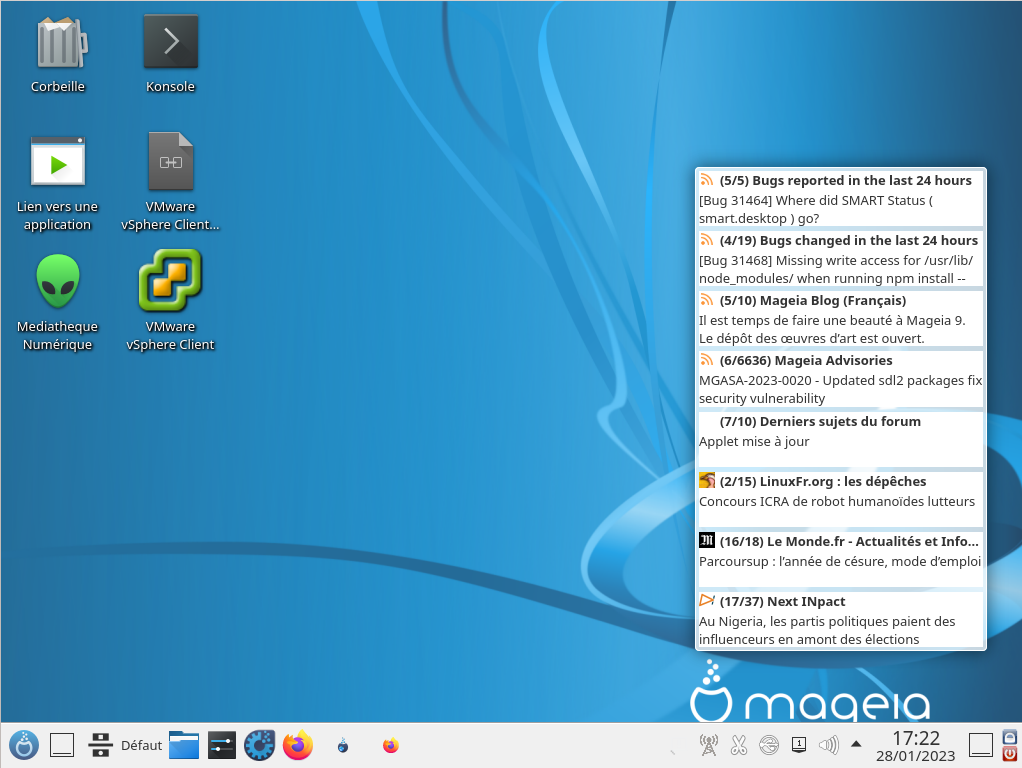Click the lock screen icon
This screenshot has height=768, width=1022.
(1010, 737)
